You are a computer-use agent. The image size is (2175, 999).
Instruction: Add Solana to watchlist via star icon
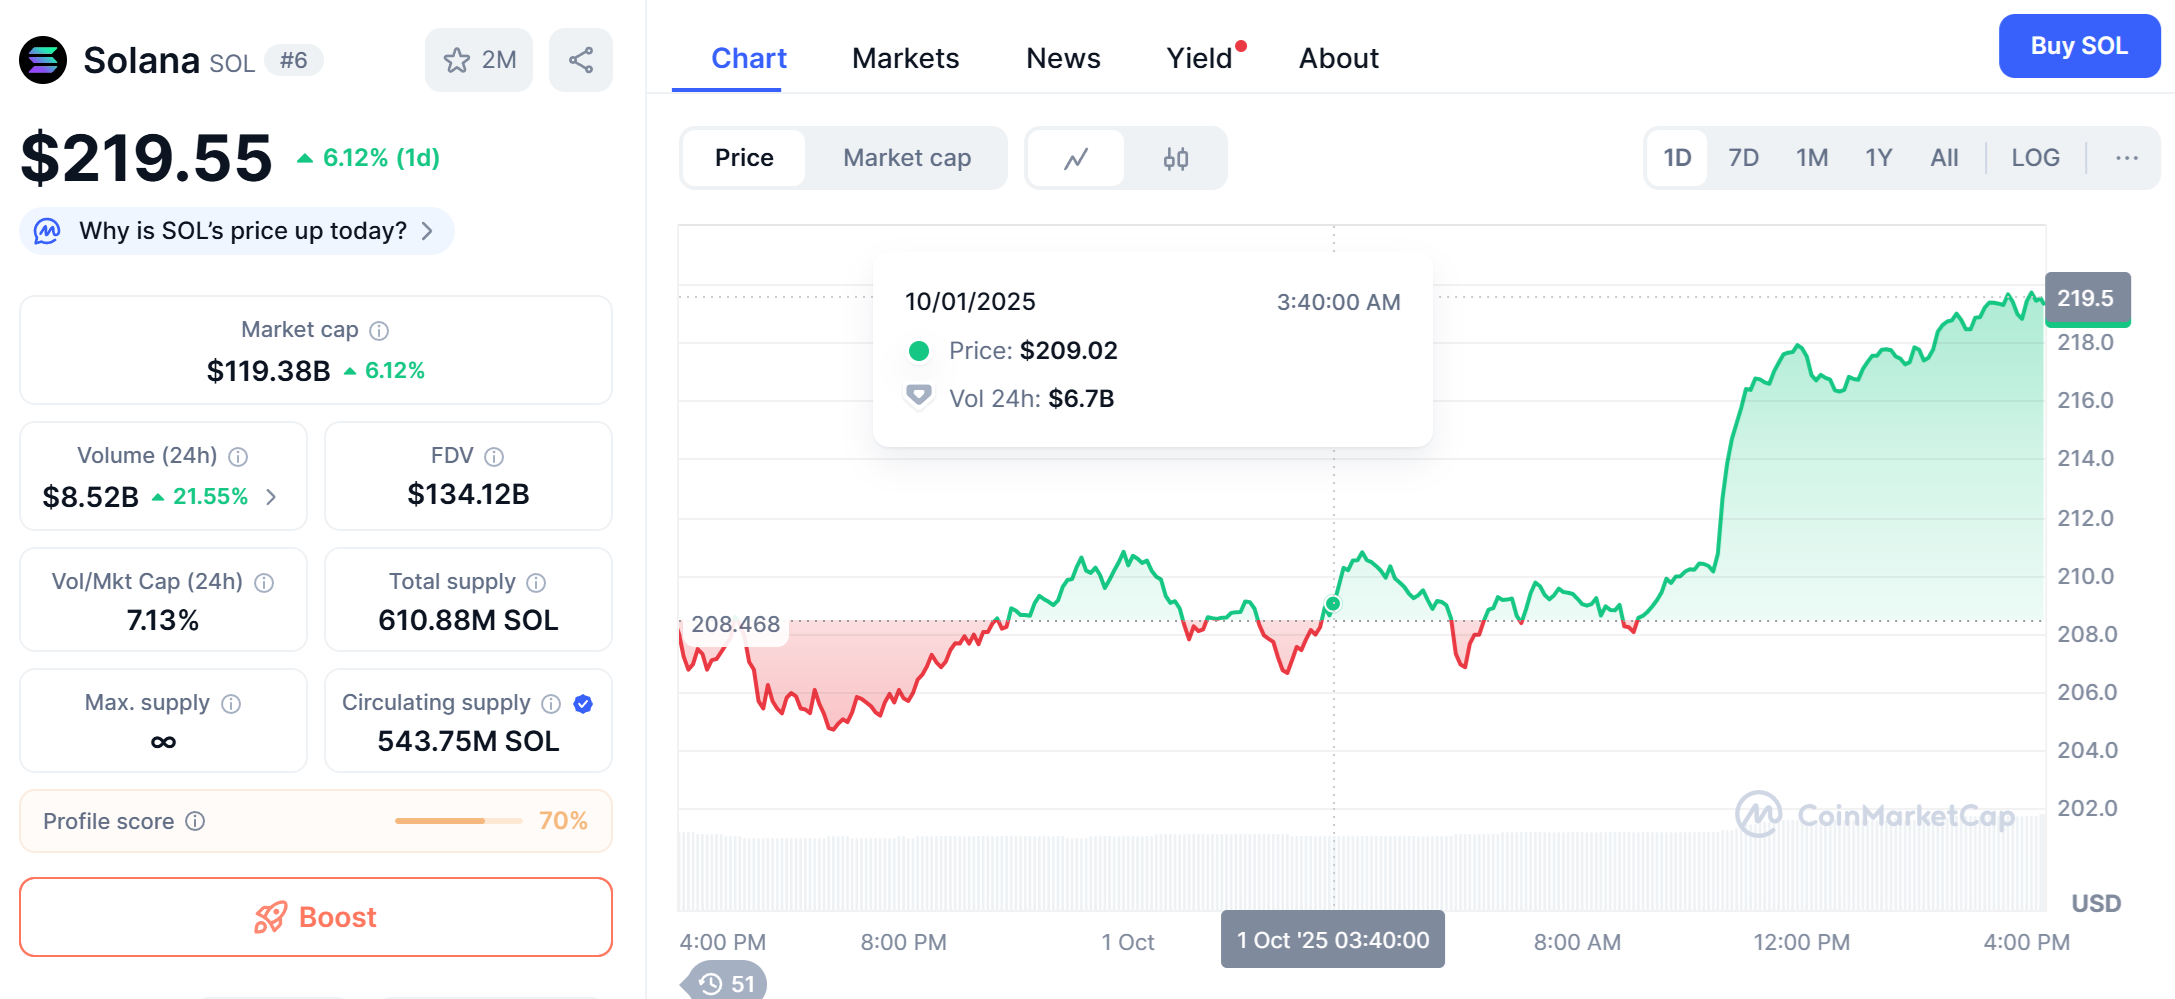(x=458, y=61)
